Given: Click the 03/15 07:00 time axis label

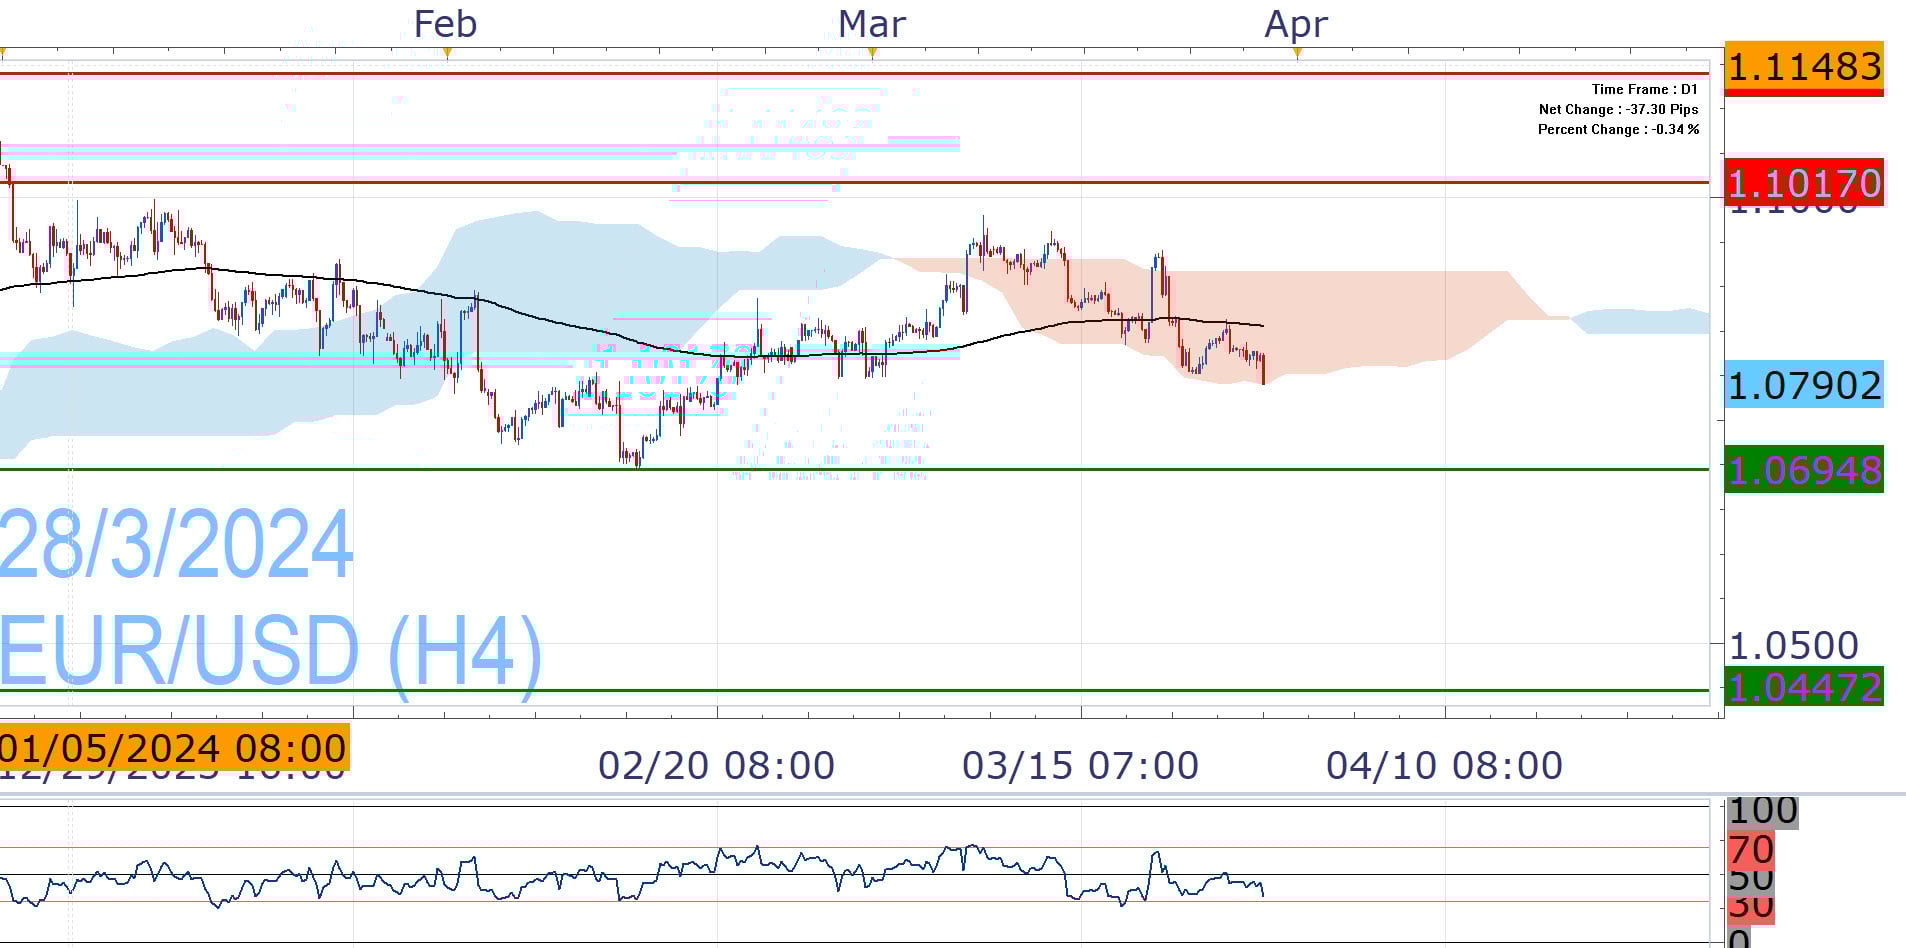Looking at the screenshot, I should coord(1080,766).
